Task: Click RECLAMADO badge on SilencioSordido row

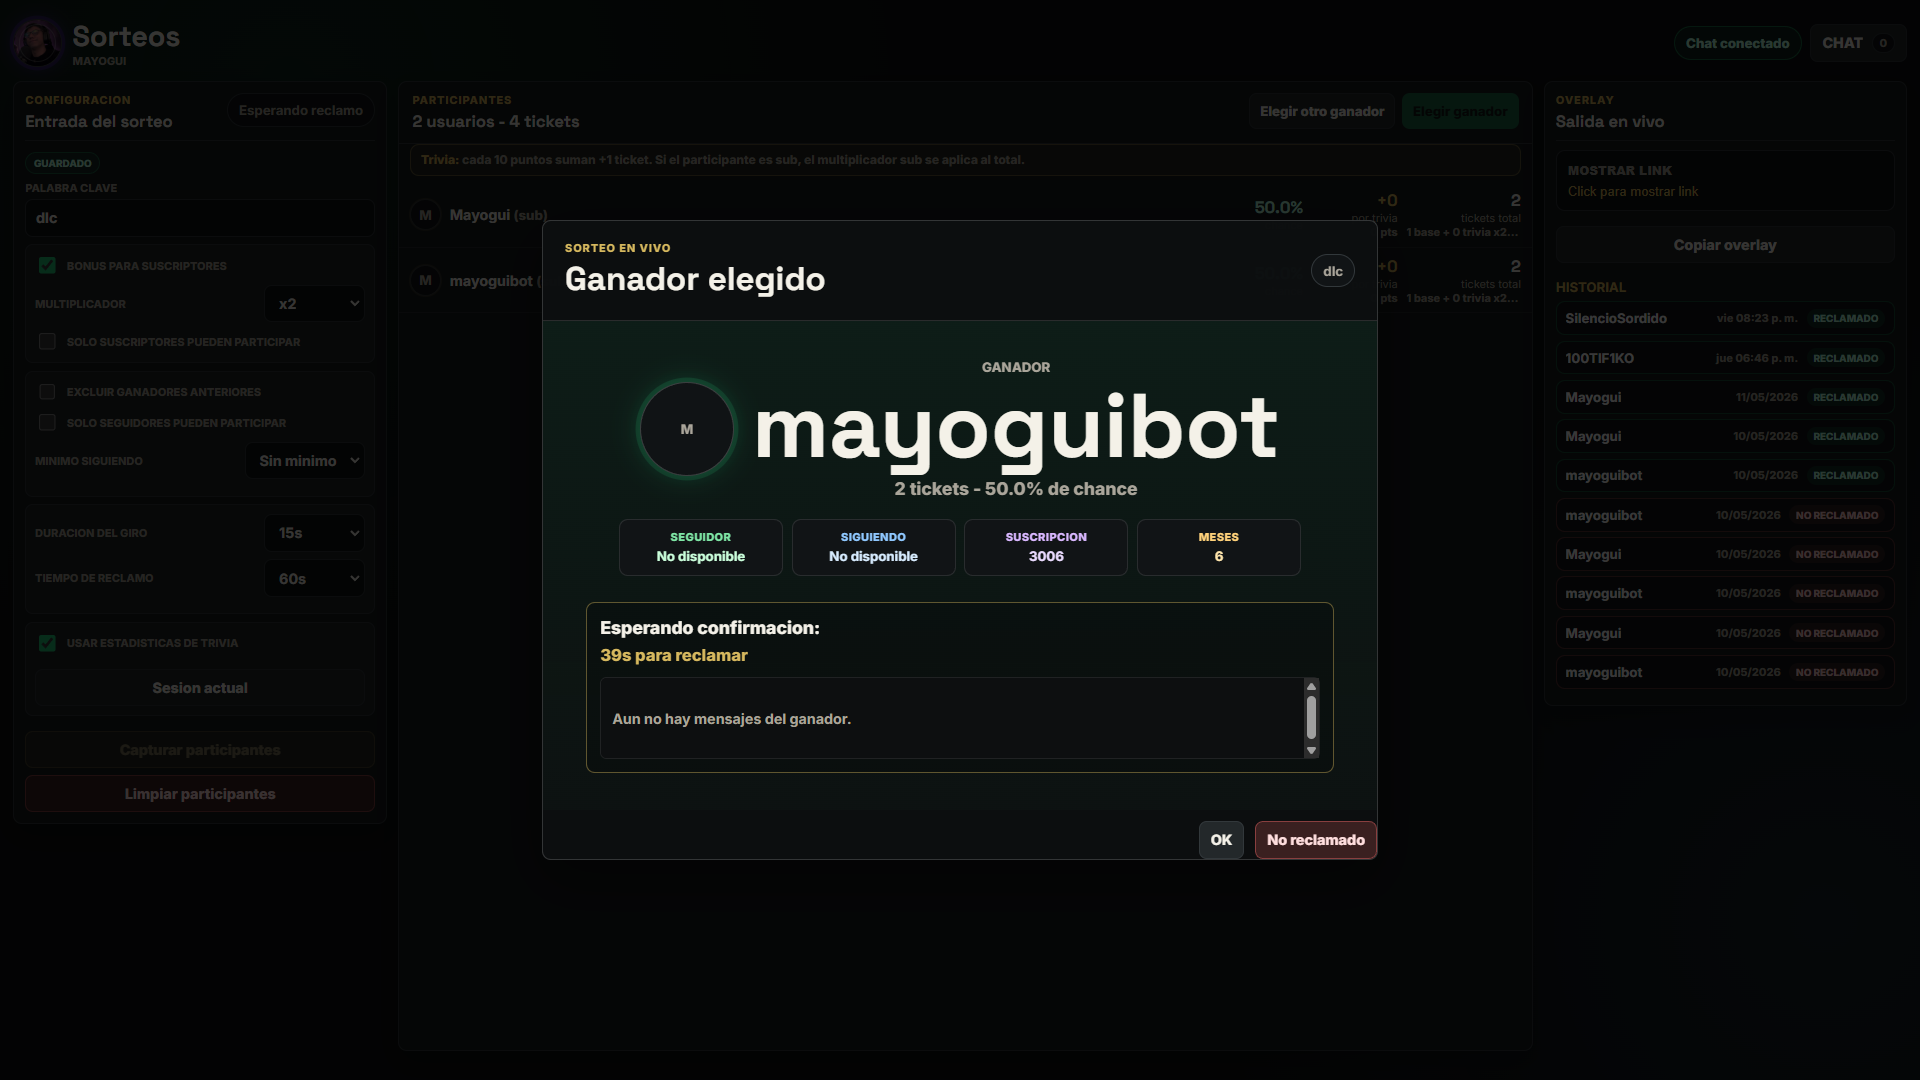Action: coord(1846,318)
